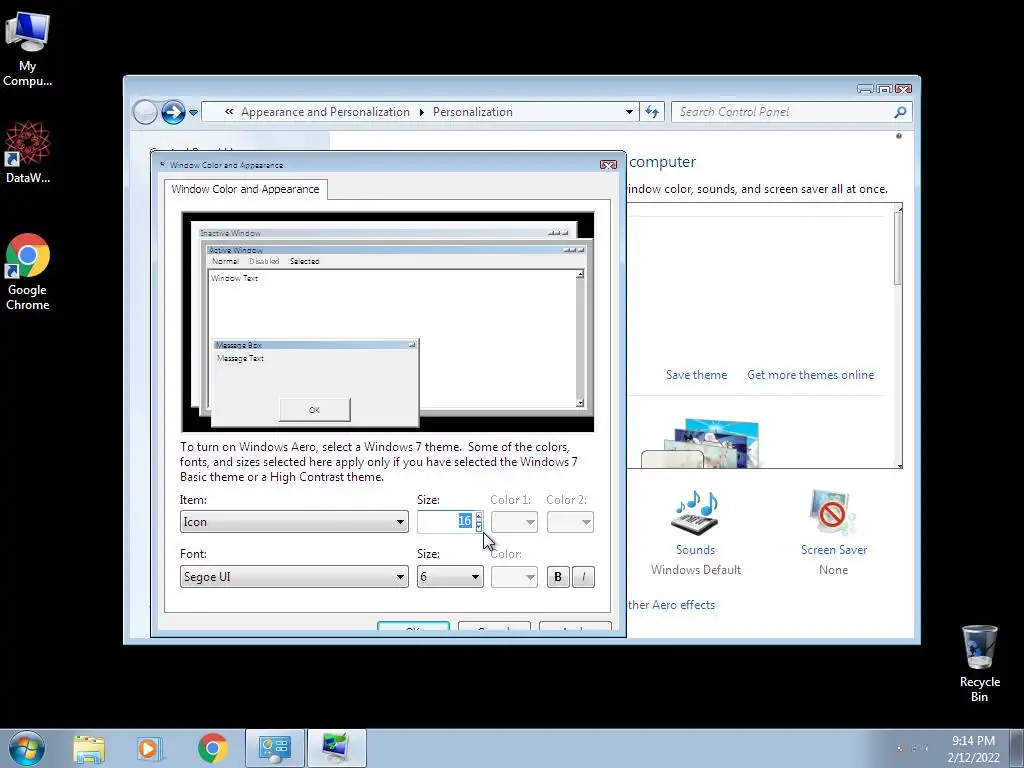Screen dimensions: 1024x768
Task: Toggle bold font button
Action: pyautogui.click(x=558, y=577)
